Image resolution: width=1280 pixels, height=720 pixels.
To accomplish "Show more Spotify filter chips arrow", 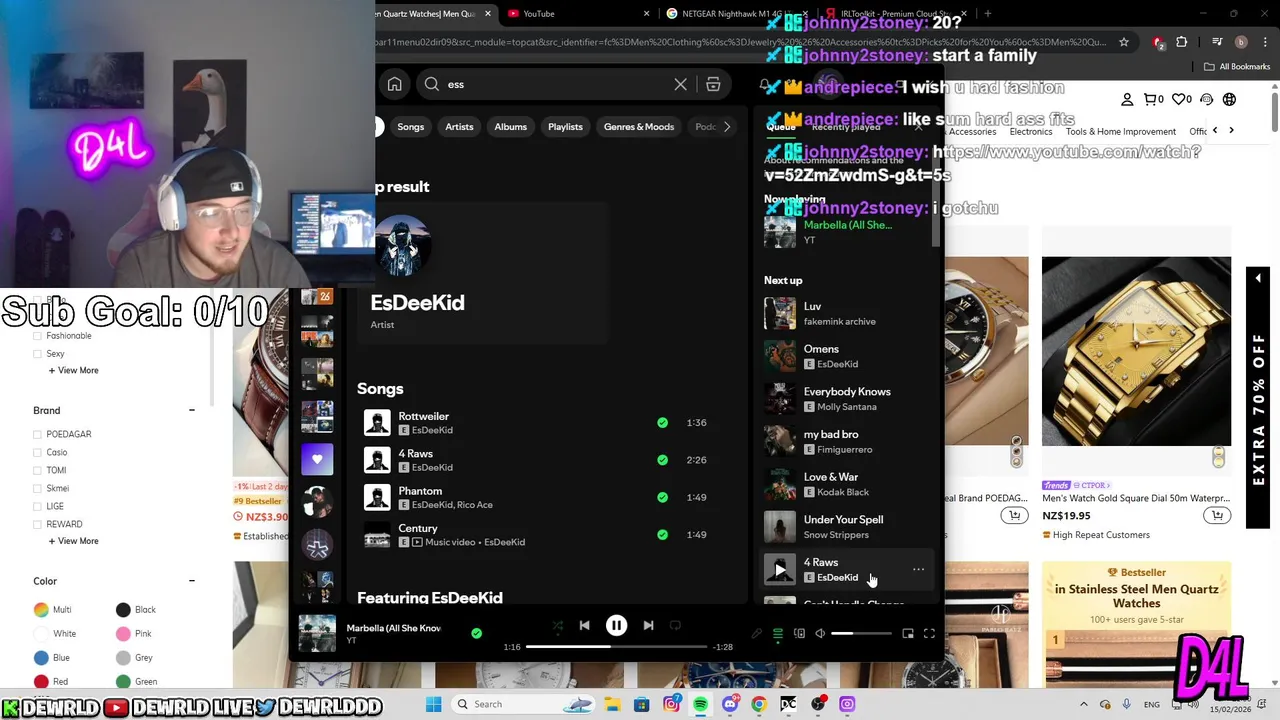I will (x=727, y=127).
